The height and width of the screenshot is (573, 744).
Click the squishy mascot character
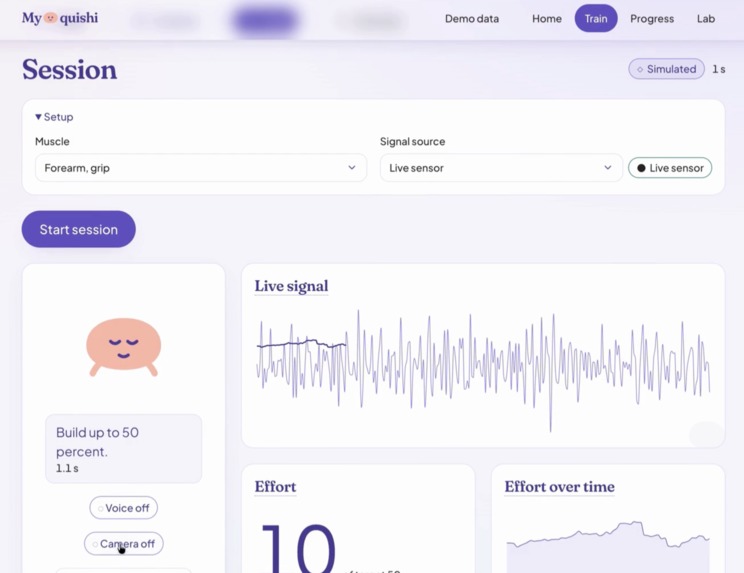pos(123,347)
